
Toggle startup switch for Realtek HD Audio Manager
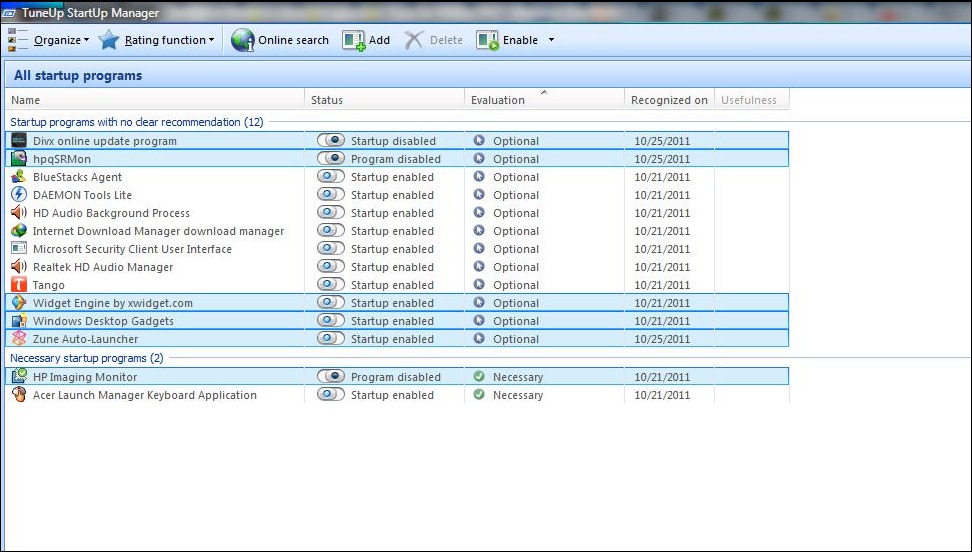click(330, 266)
